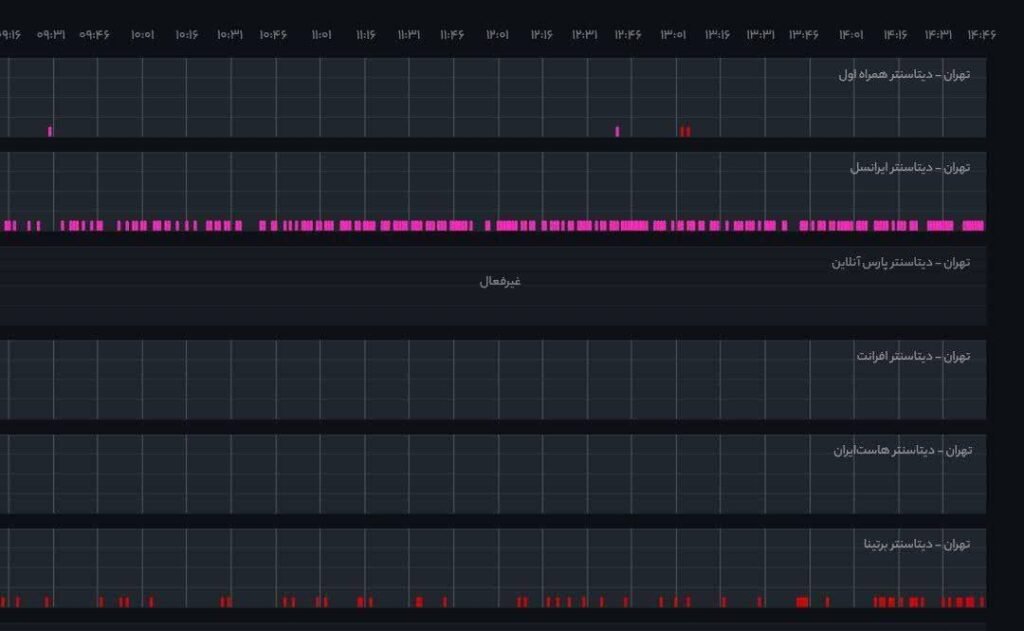Image resolution: width=1024 pixels, height=631 pixels.
Task: Open the 'دیتاسنتر همراه اول' row label
Action: (x=904, y=74)
